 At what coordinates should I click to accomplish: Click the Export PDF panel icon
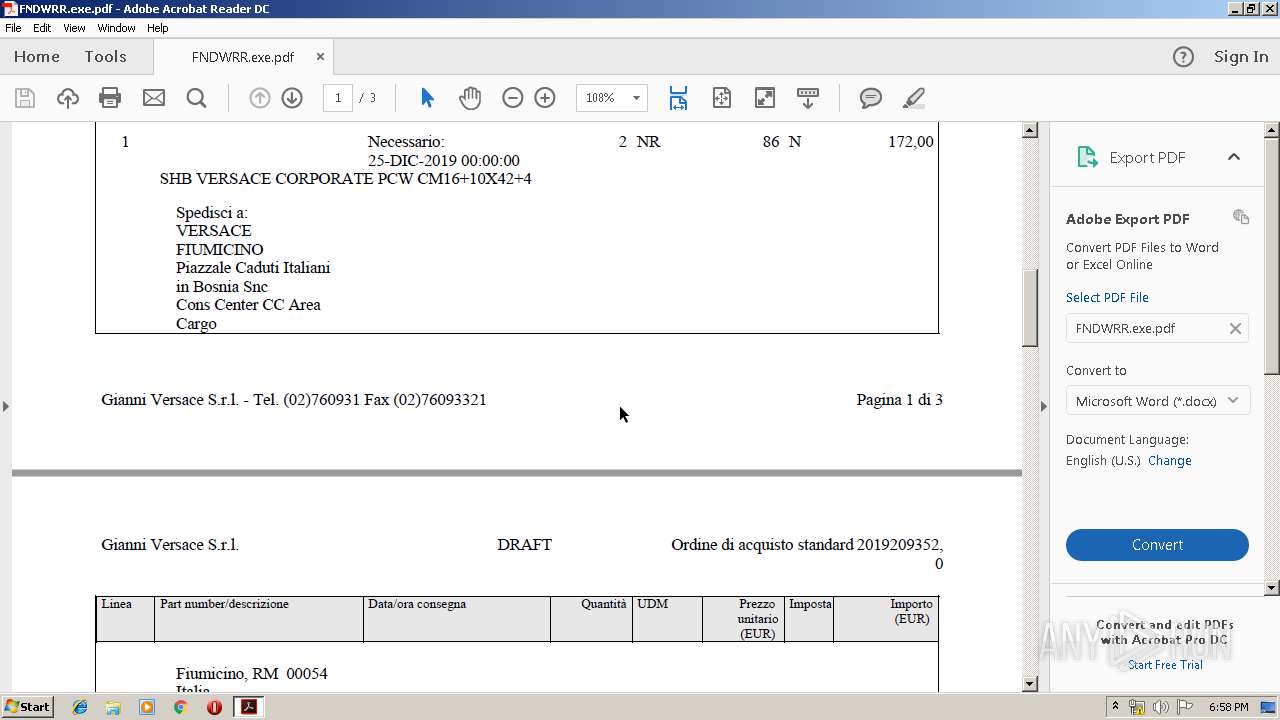[x=1086, y=157]
